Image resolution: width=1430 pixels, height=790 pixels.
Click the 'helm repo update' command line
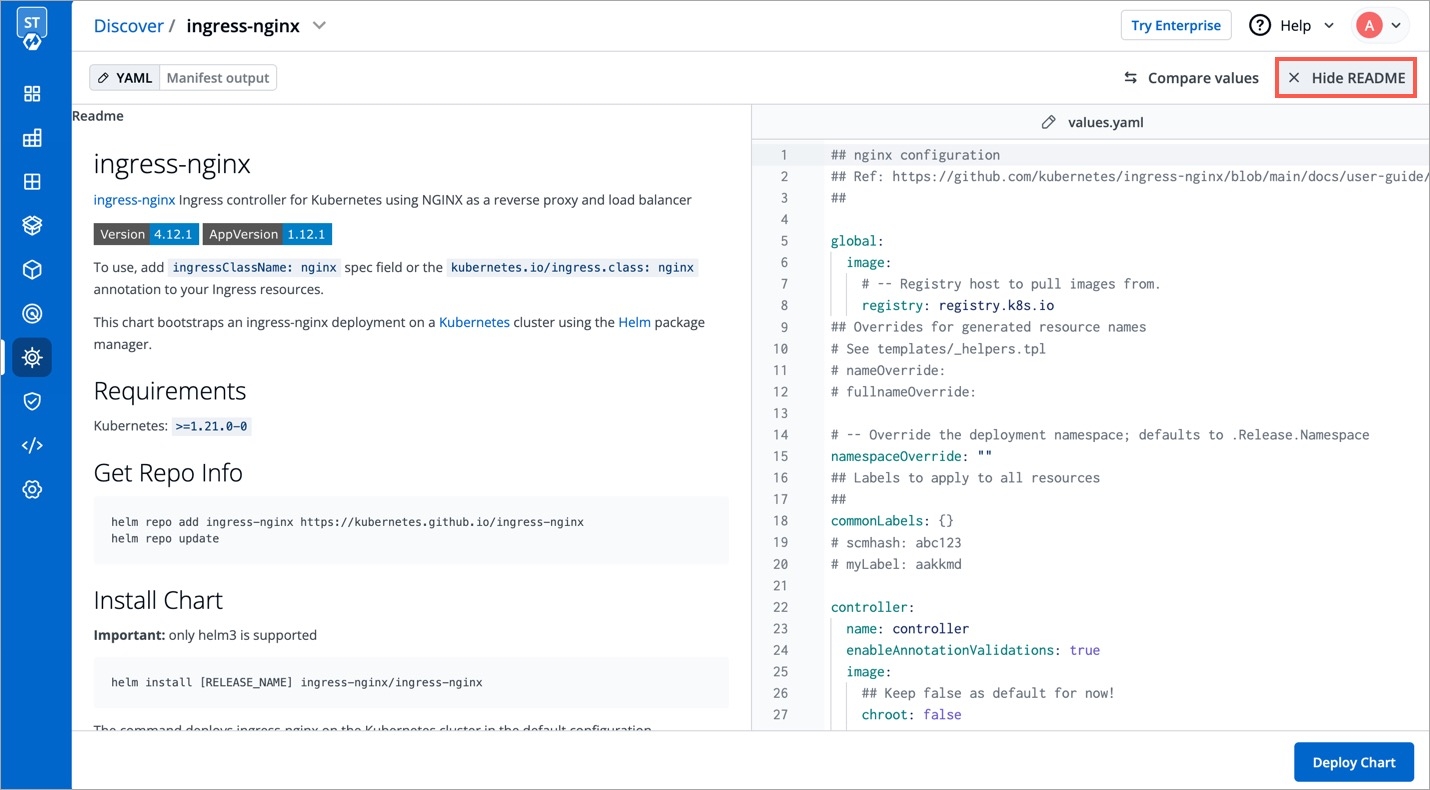[165, 539]
